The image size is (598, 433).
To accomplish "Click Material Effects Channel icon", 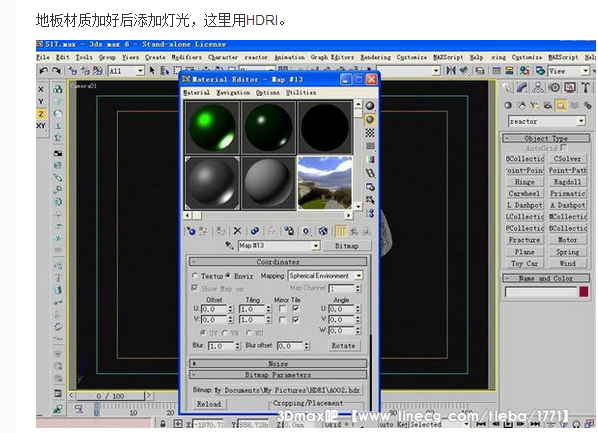I will click(x=306, y=231).
